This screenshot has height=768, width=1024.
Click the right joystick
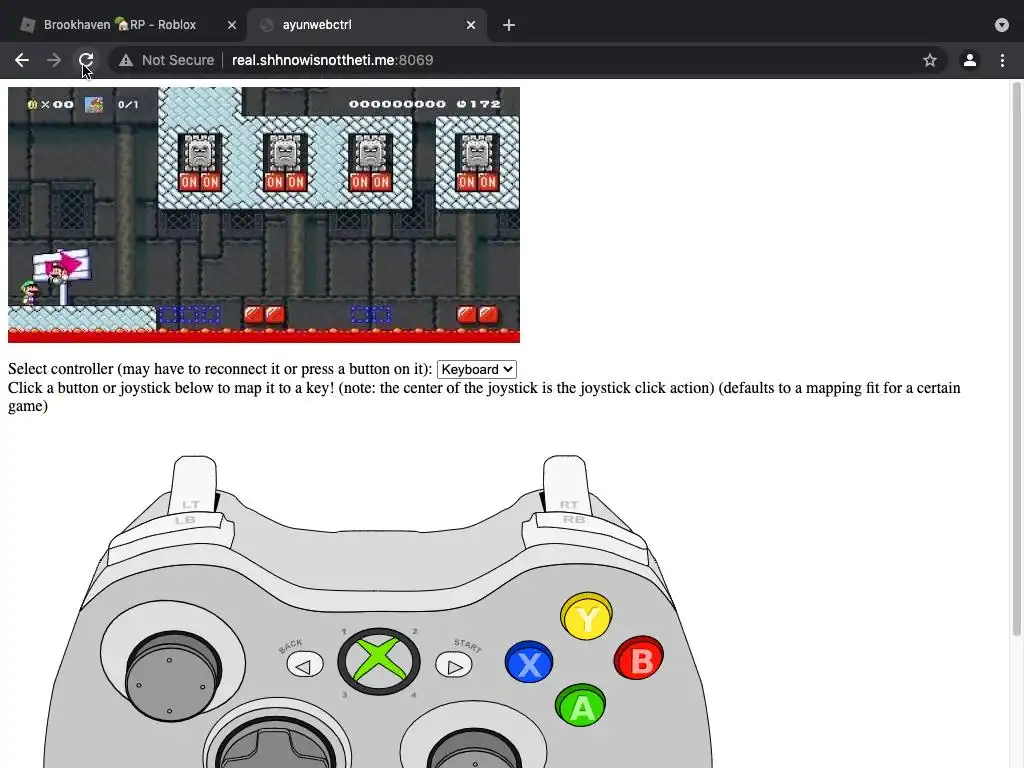pos(474,750)
